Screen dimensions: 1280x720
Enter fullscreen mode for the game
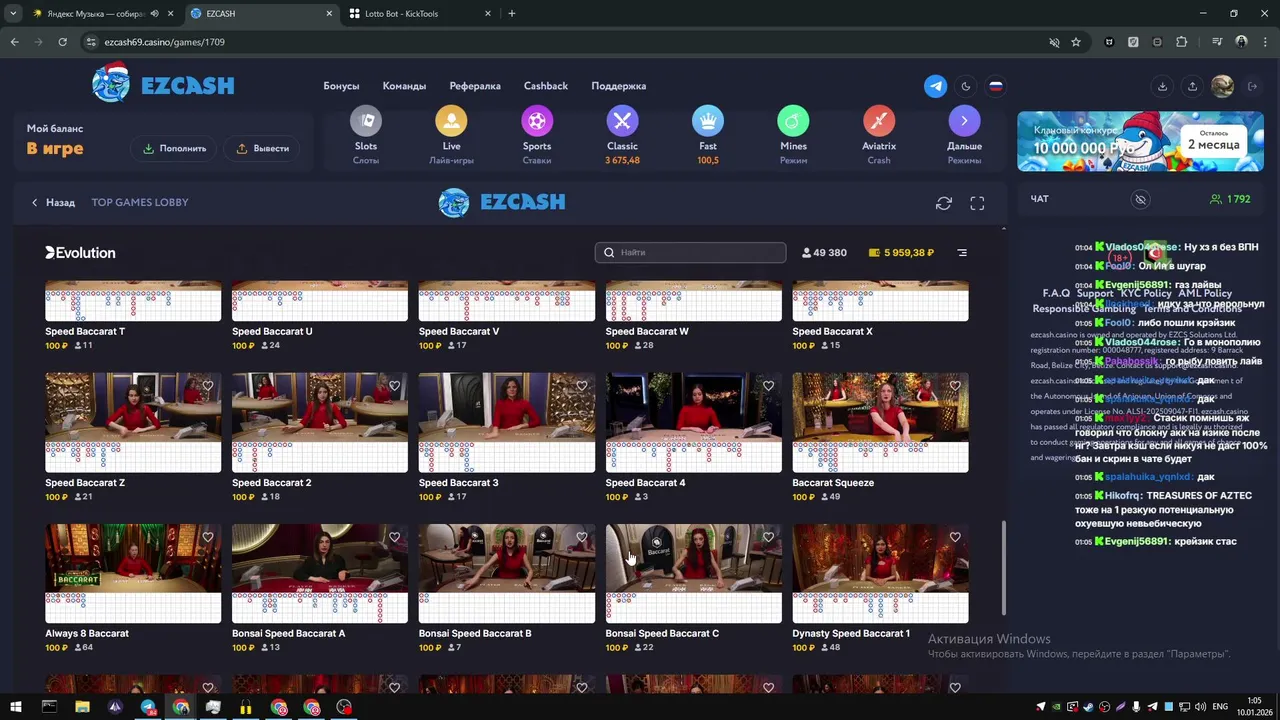point(977,203)
